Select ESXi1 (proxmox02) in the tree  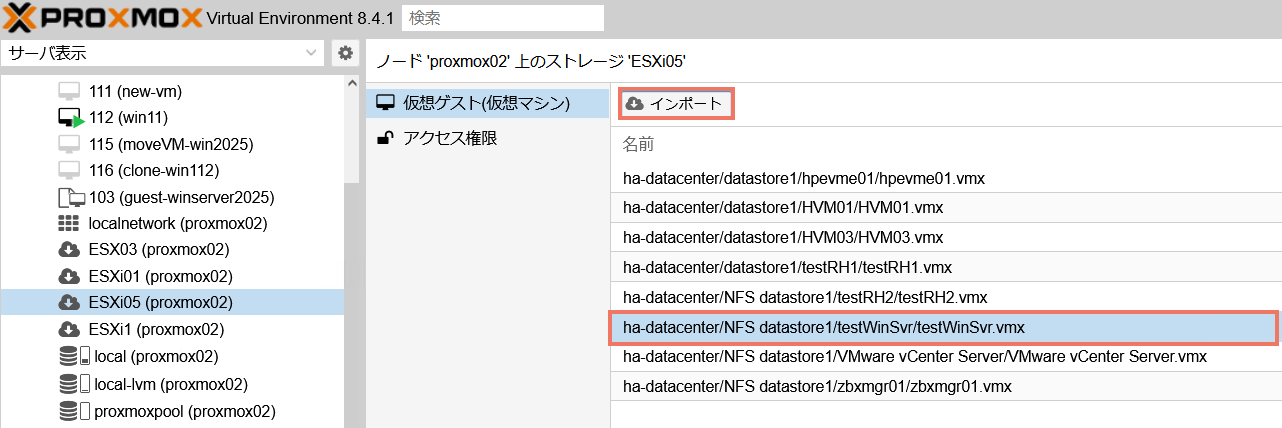[x=156, y=329]
